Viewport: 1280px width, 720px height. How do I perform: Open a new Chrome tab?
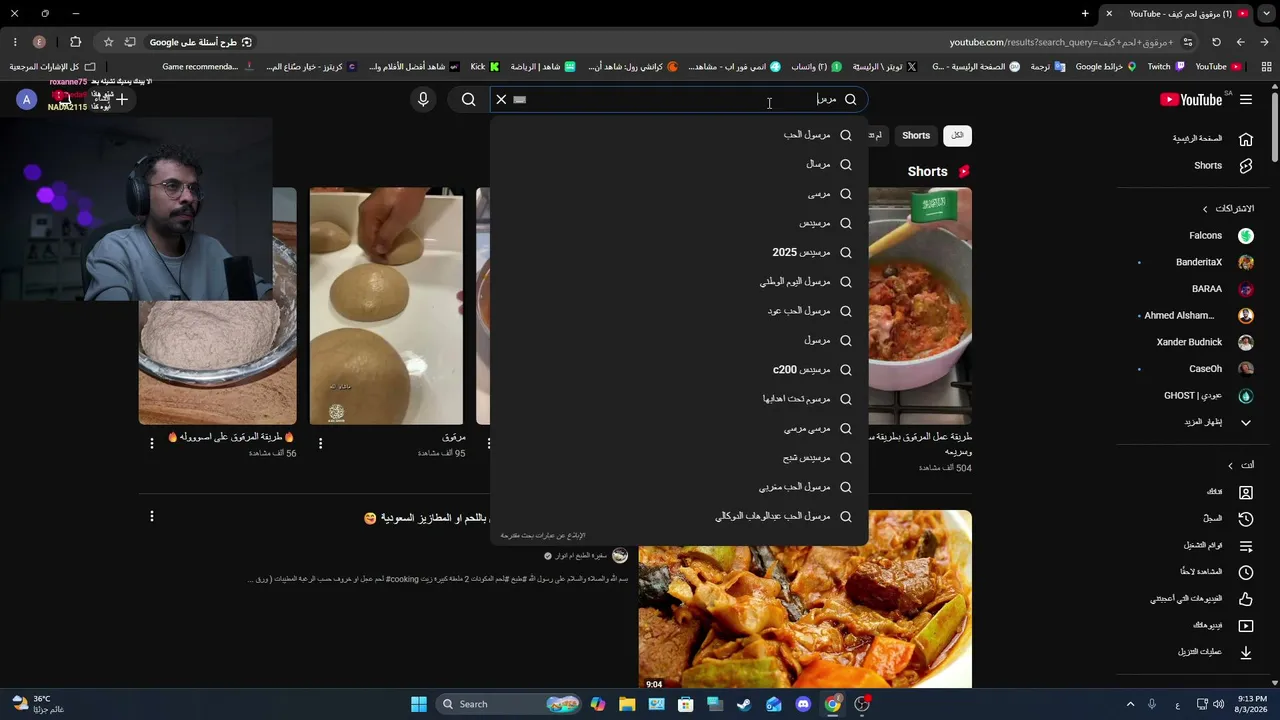1085,14
